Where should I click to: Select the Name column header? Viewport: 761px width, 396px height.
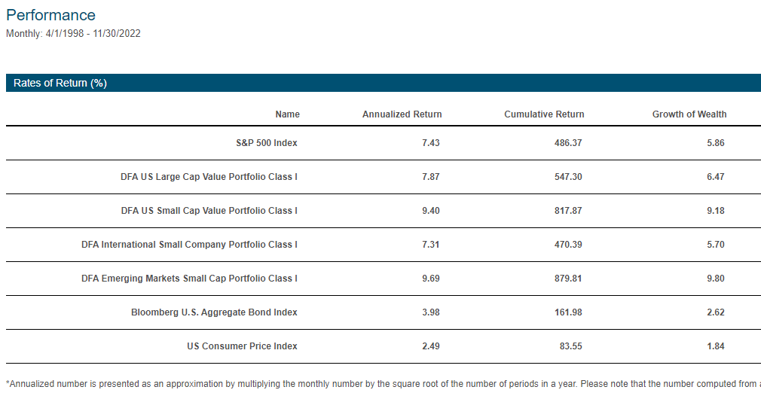click(287, 114)
